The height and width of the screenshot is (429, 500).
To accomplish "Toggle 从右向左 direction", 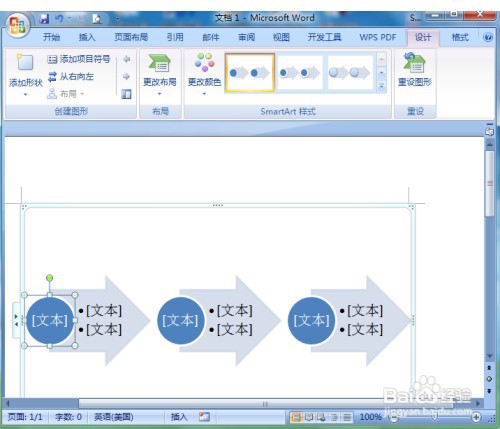I will tap(71, 77).
